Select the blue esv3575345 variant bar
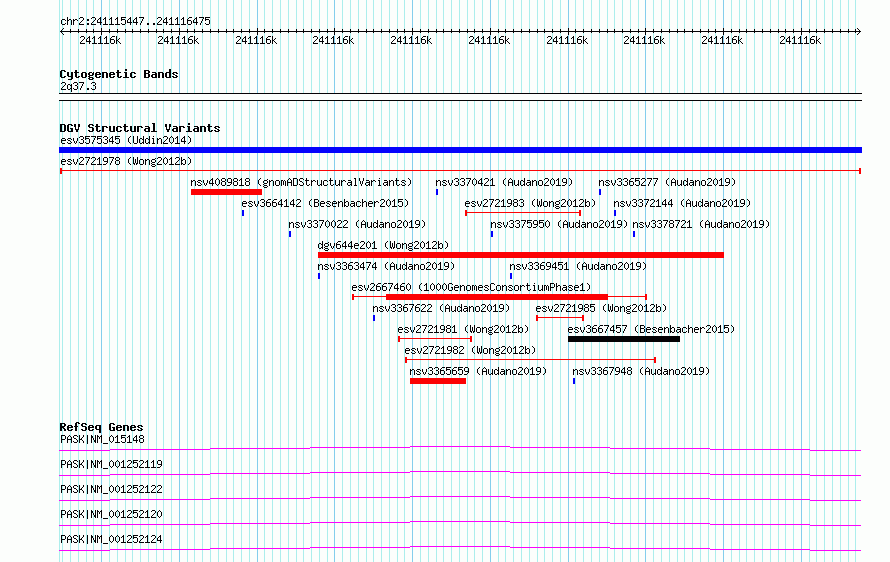This screenshot has width=890, height=562. click(x=460, y=150)
